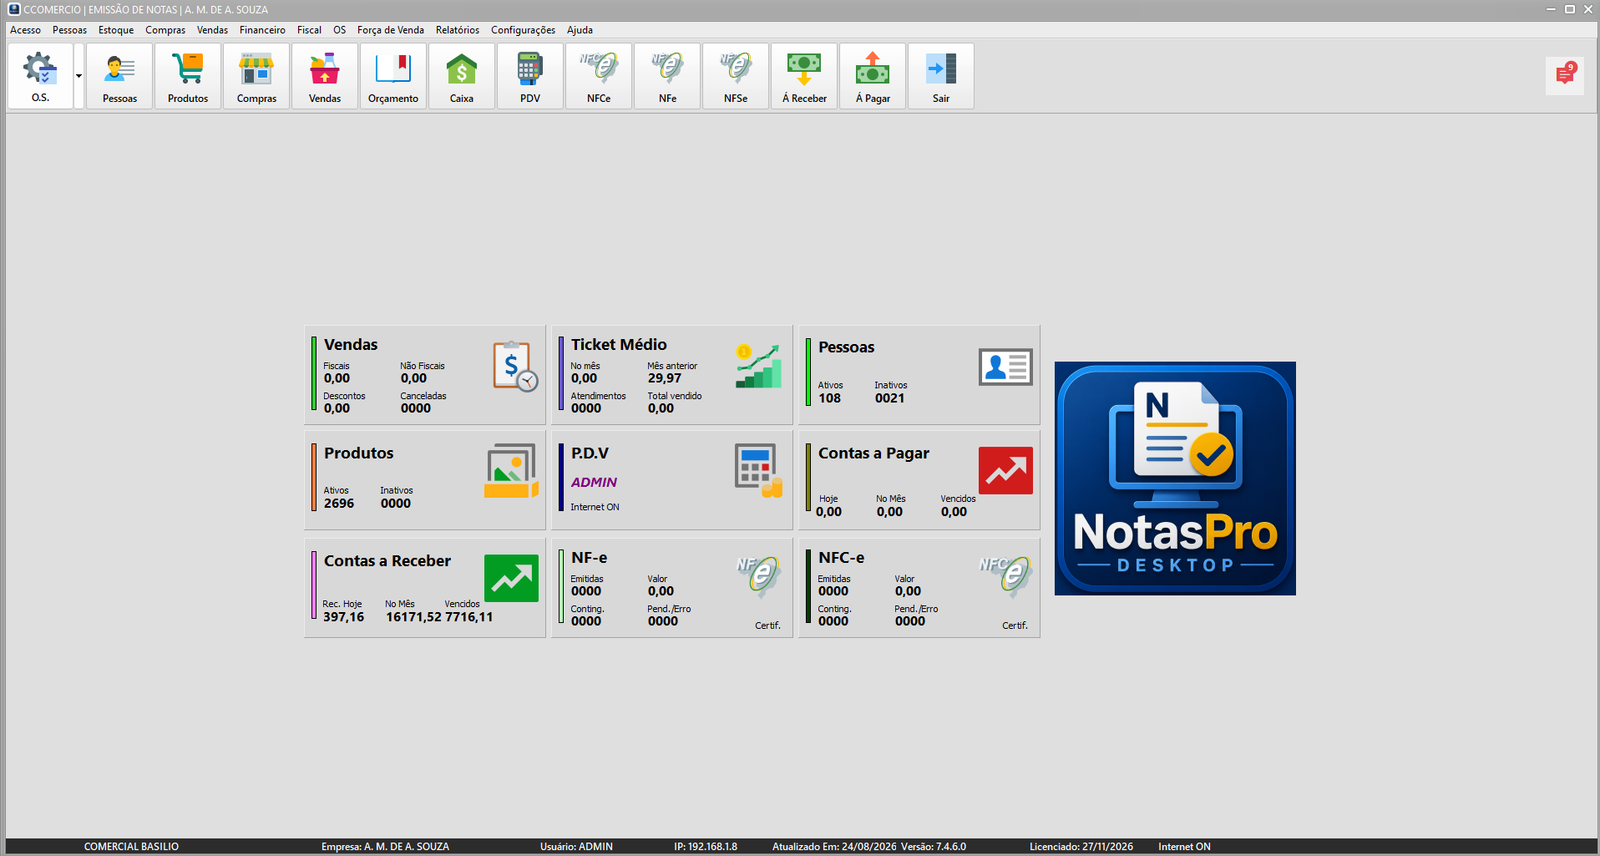The height and width of the screenshot is (856, 1600).
Task: Open NFSe from the toolbar
Action: (736, 76)
